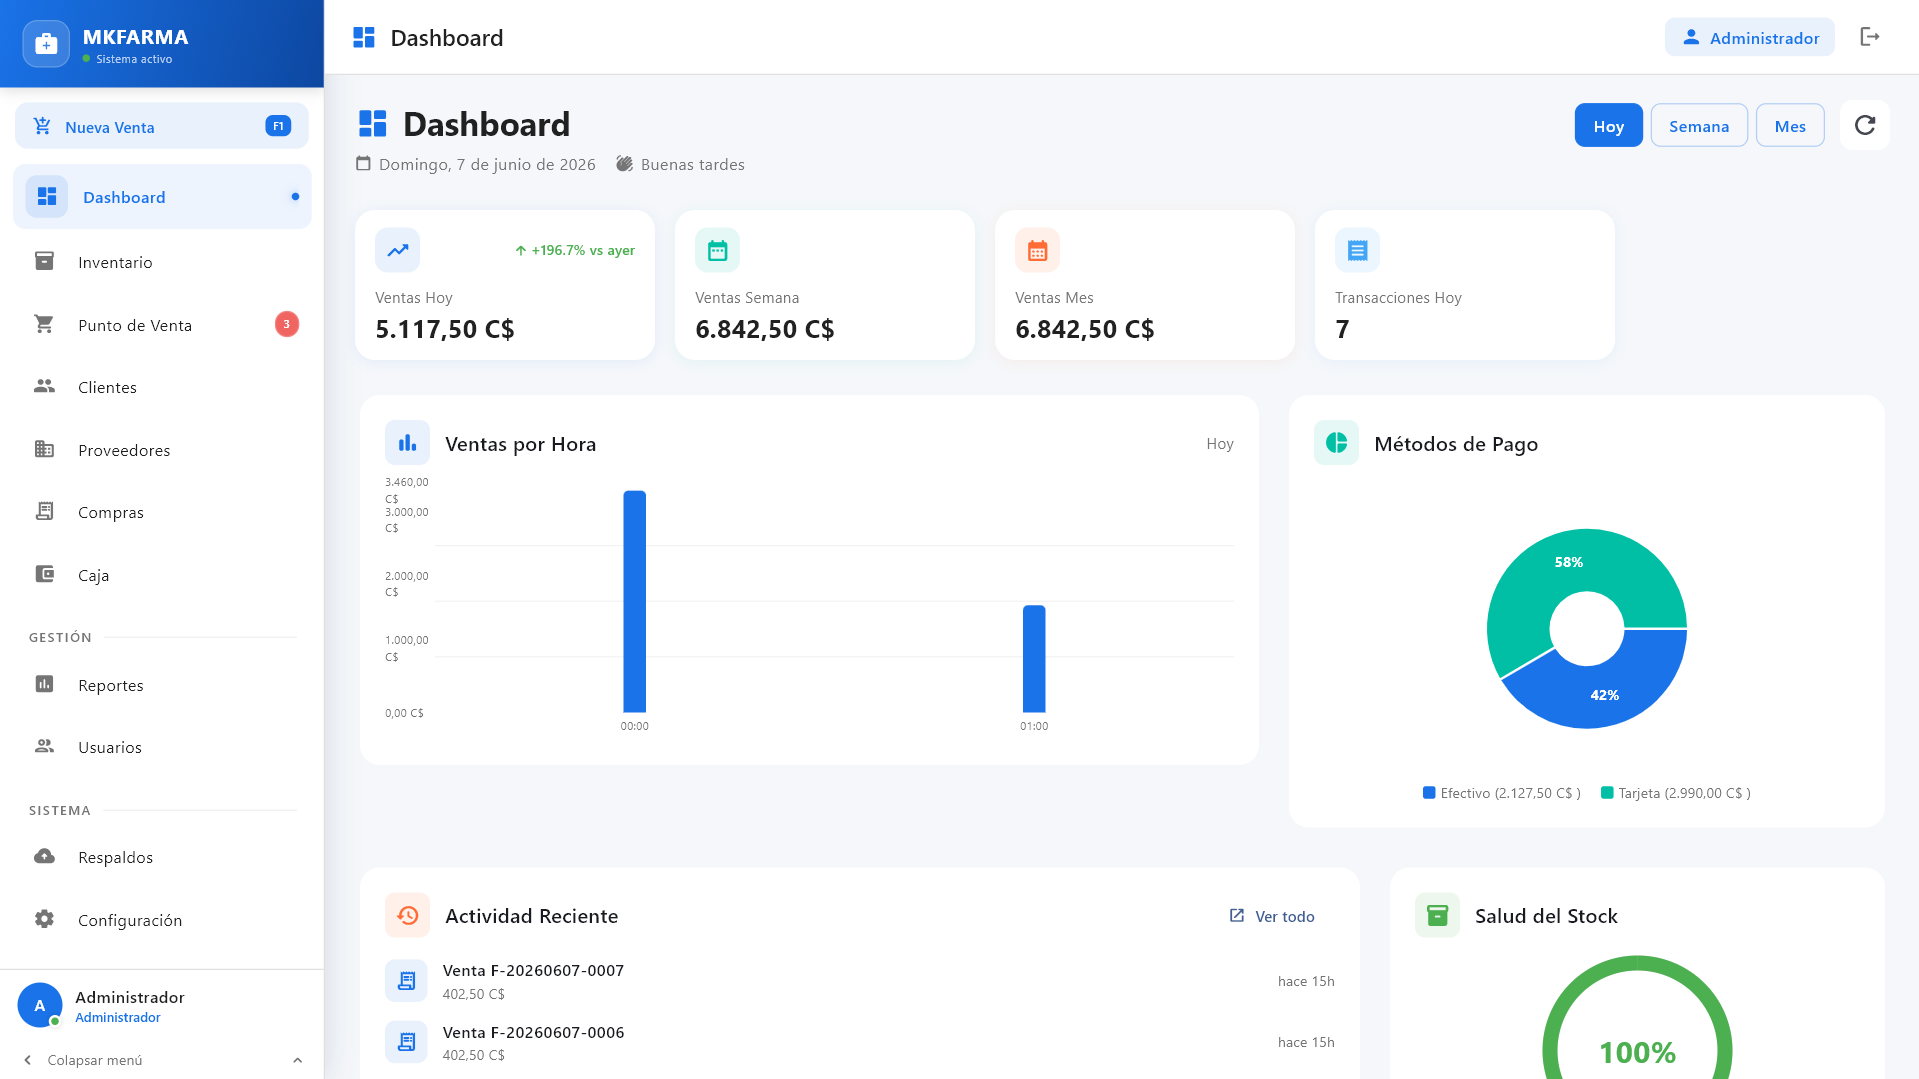
Task: Click the MKFARMA medical kit logo
Action: (46, 44)
